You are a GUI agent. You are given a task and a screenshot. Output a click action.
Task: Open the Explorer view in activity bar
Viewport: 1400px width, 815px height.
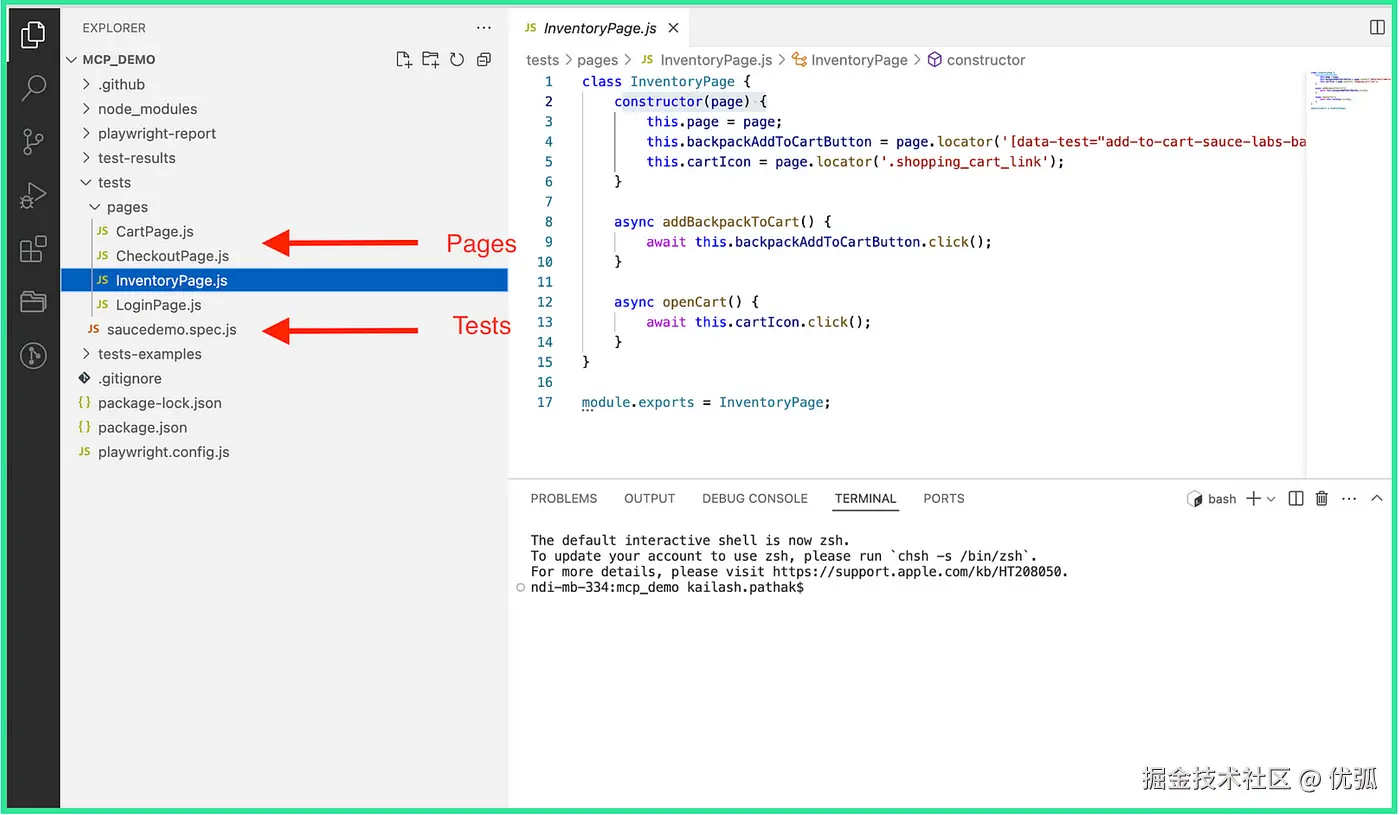33,35
